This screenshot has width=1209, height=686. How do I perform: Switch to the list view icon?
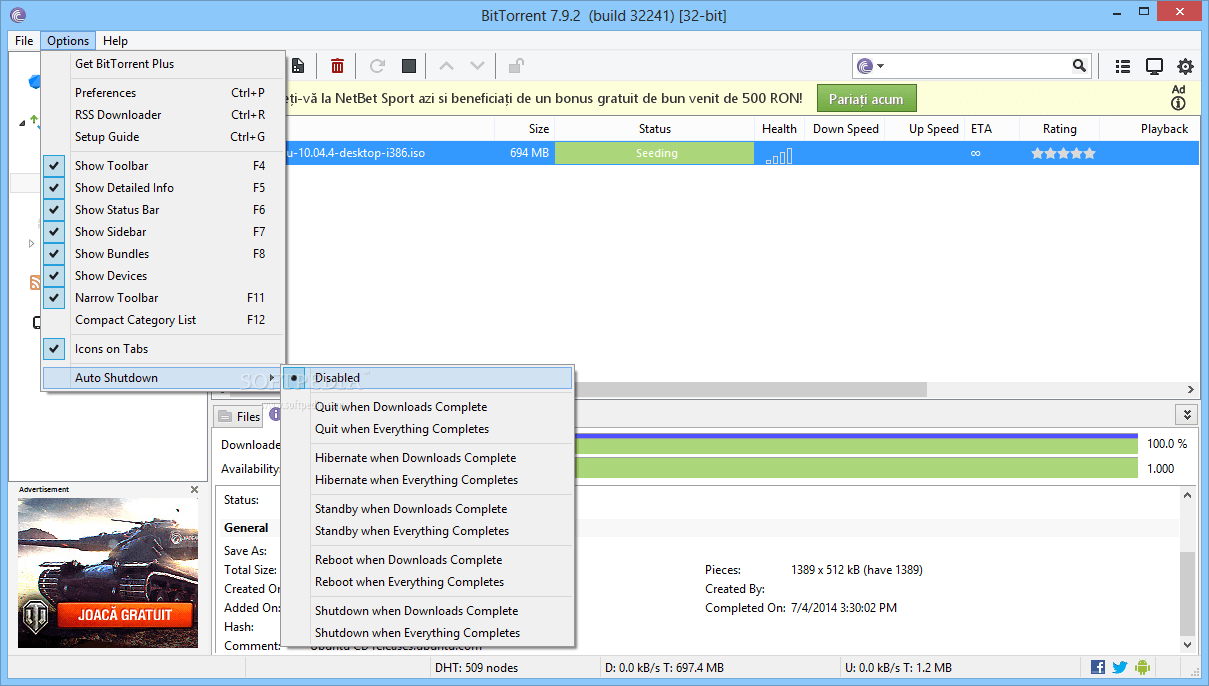click(1123, 66)
